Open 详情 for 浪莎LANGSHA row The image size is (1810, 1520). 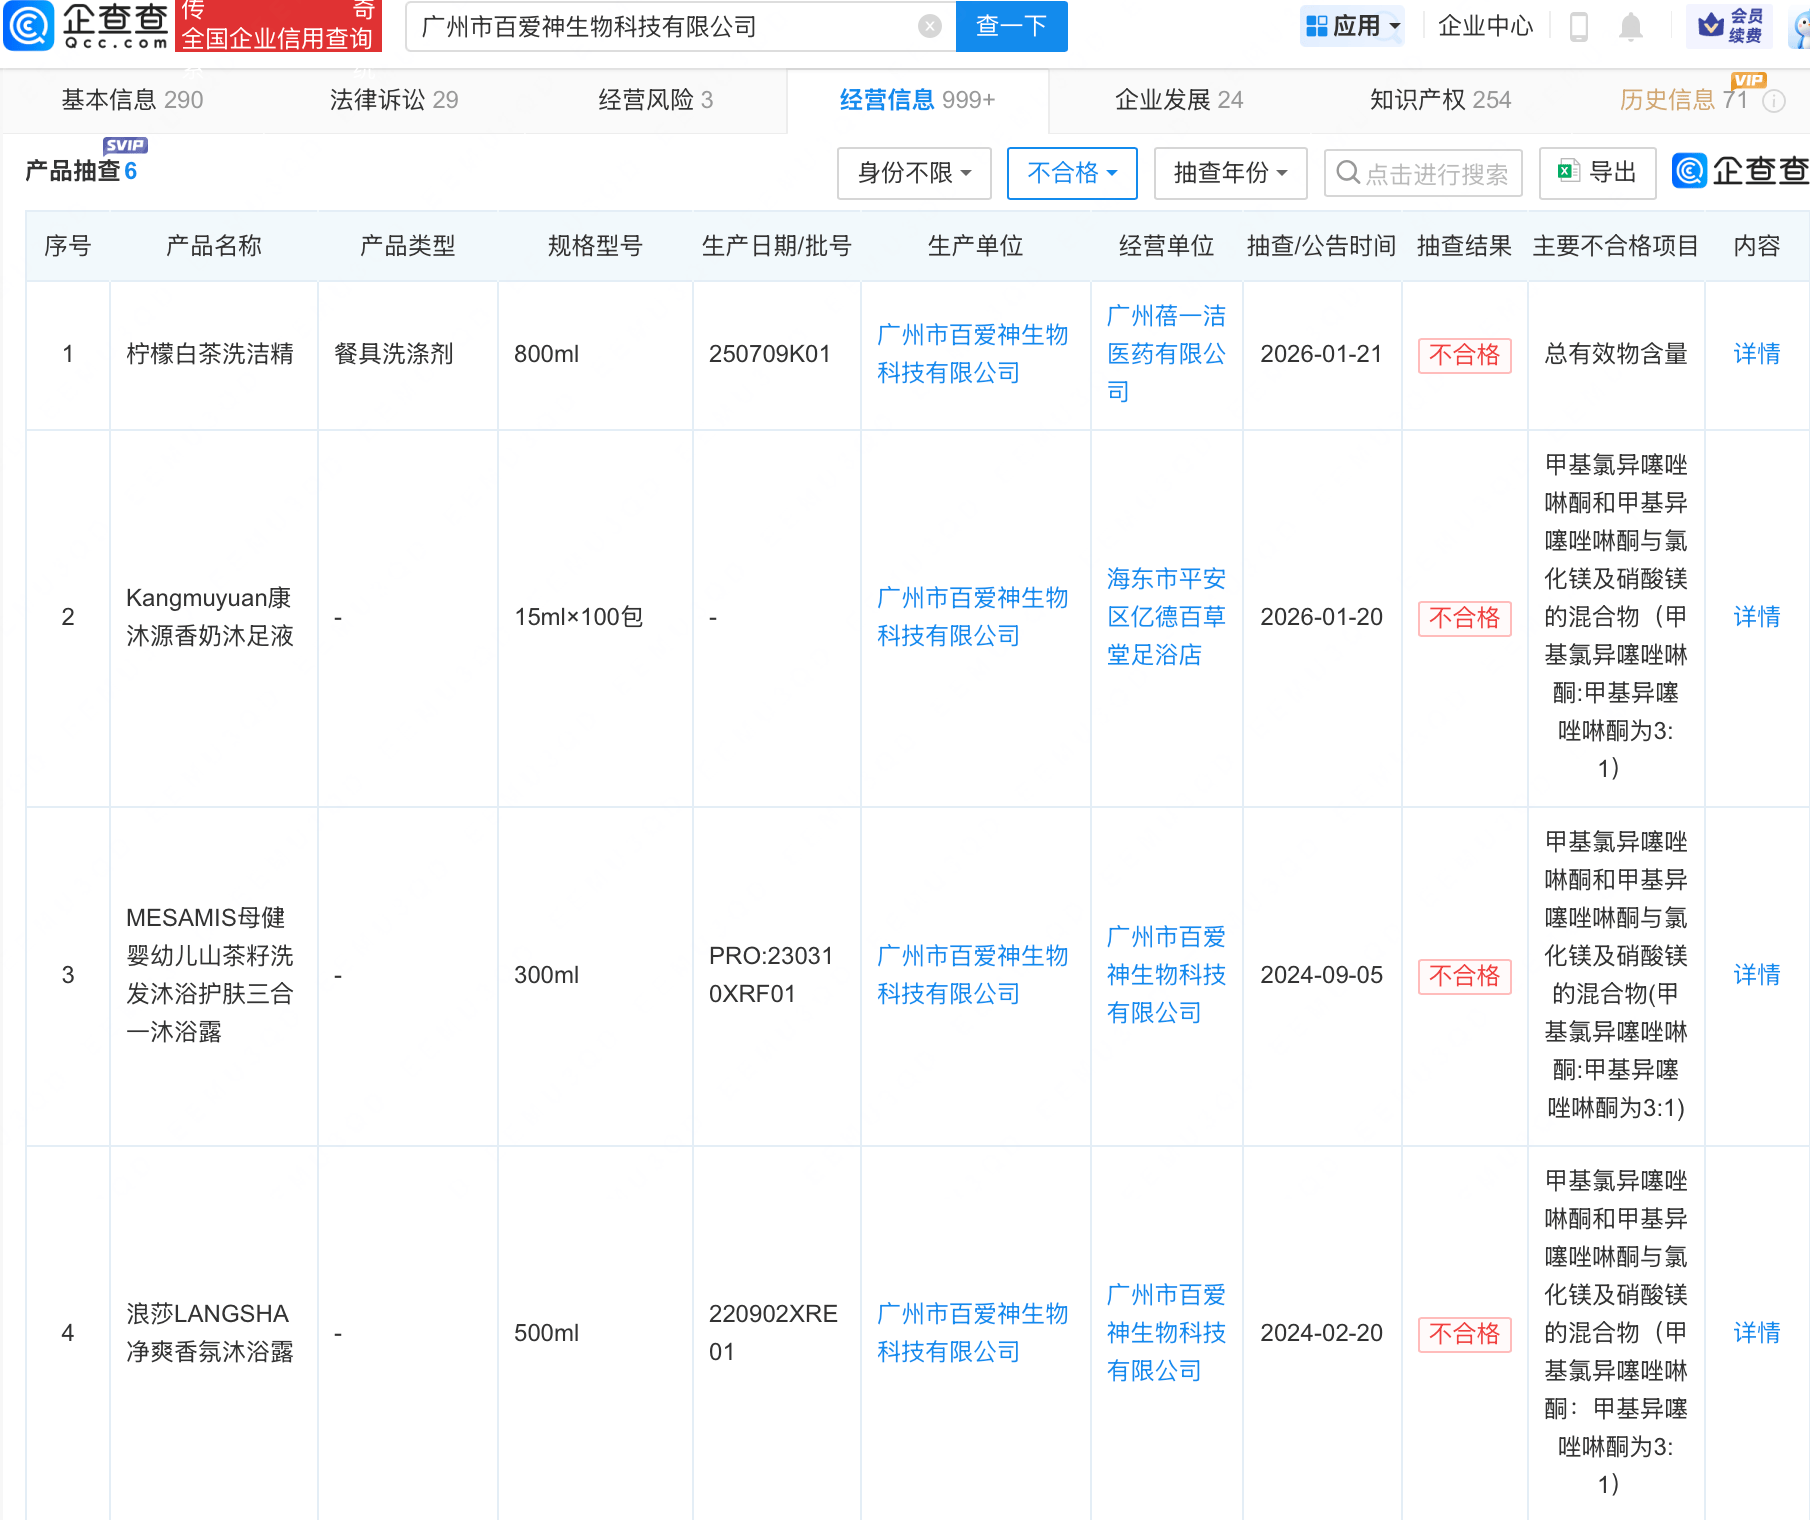point(1756,1333)
